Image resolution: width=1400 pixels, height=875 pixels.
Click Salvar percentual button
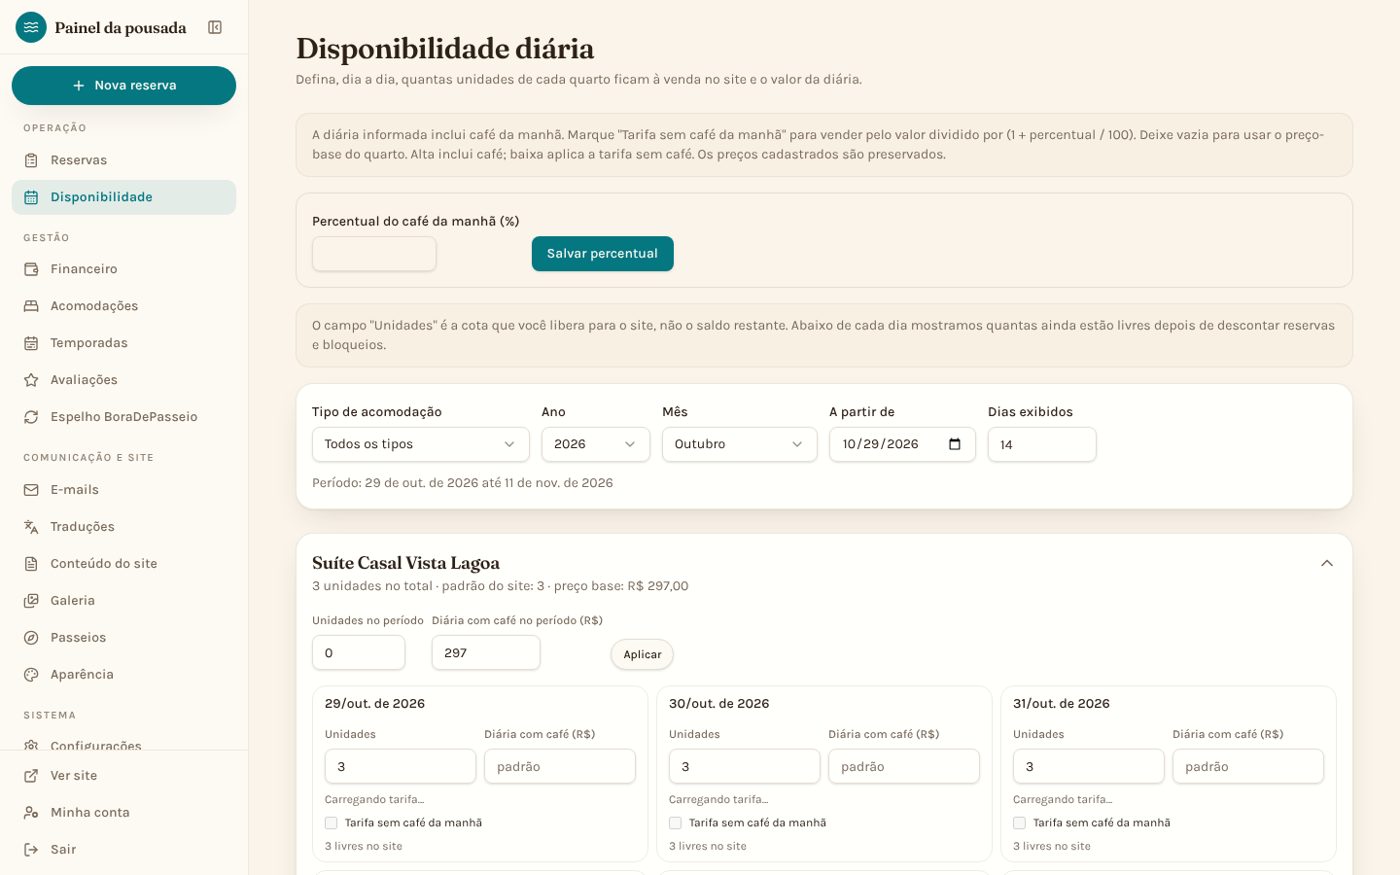point(603,254)
